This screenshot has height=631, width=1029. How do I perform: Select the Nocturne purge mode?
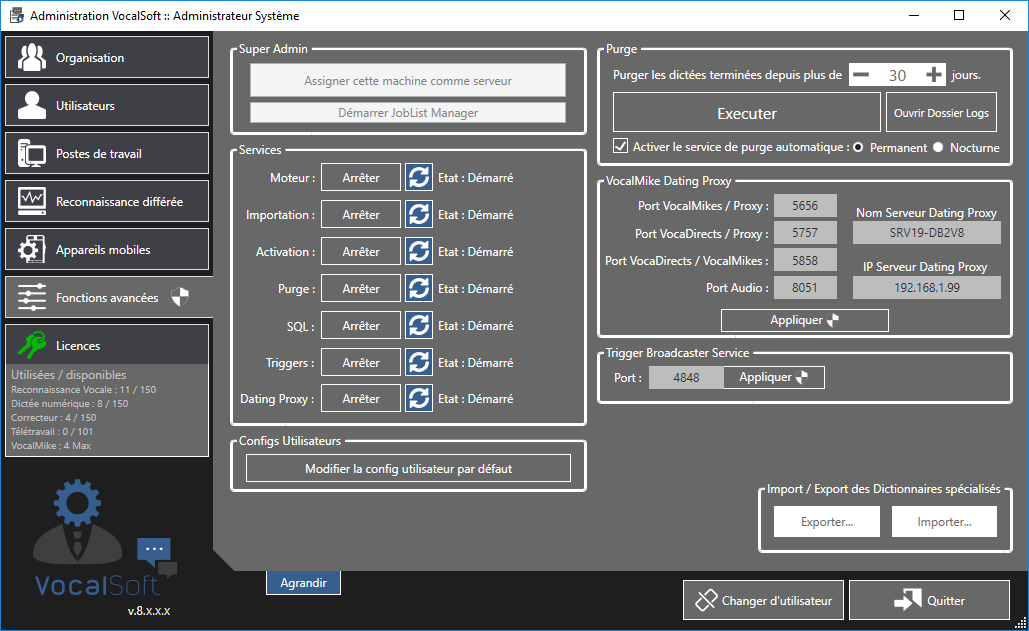pyautogui.click(x=938, y=148)
